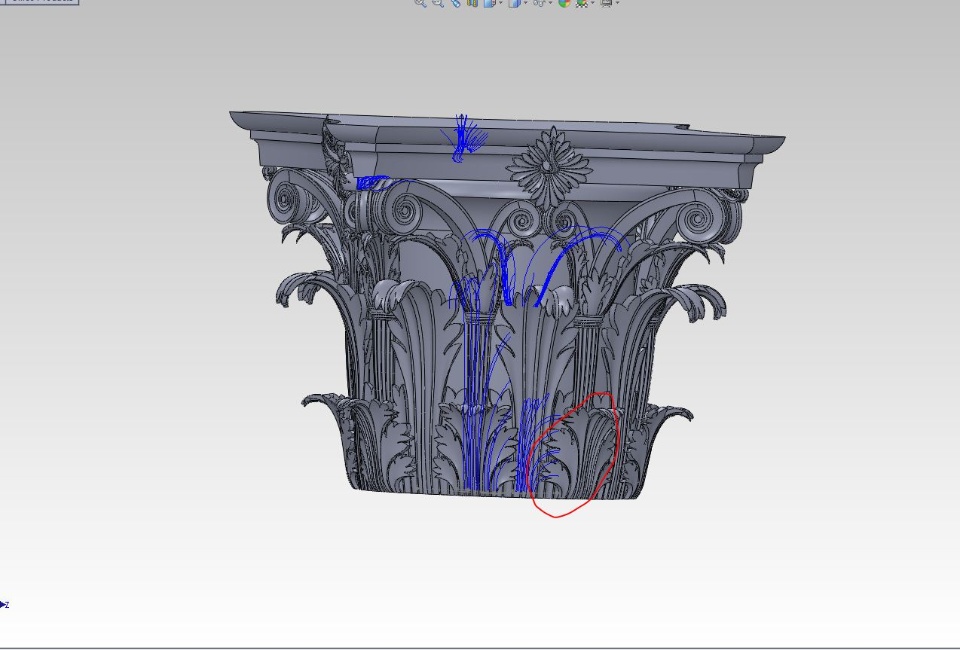This screenshot has width=960, height=650.
Task: Click the View Settings monitor icon
Action: 606,3
